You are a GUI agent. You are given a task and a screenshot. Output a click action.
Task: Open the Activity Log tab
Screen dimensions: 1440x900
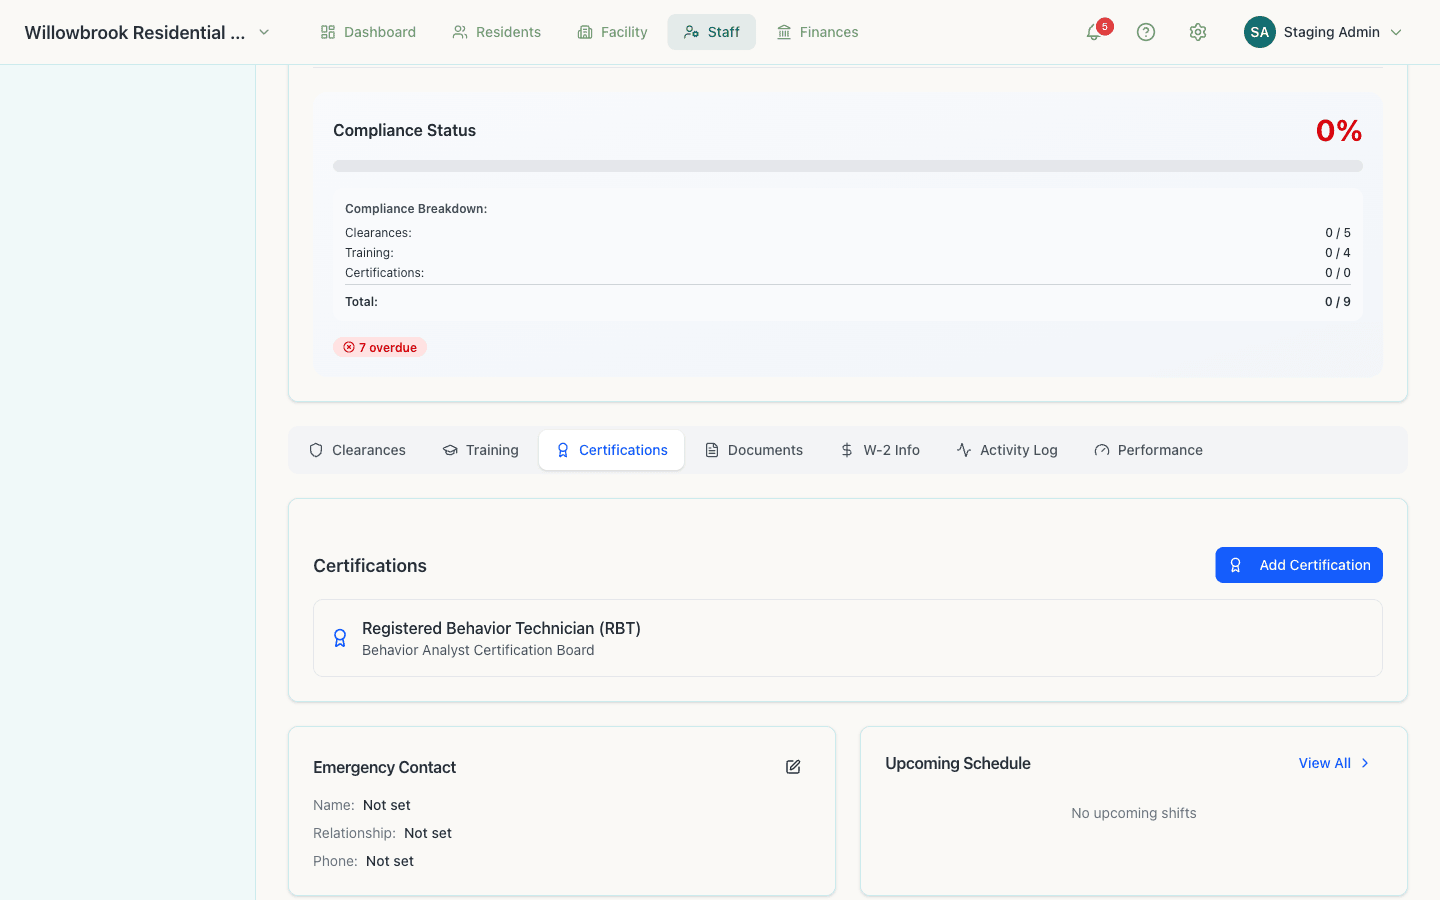(x=1006, y=450)
